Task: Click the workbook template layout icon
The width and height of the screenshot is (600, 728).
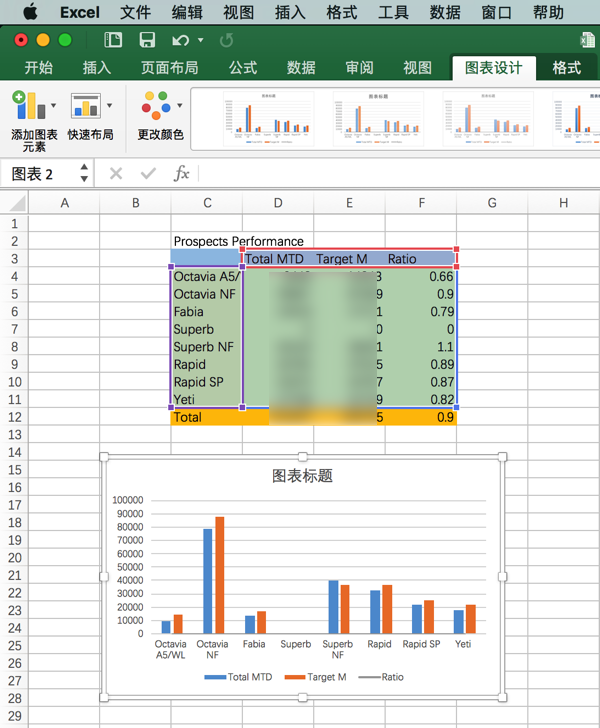Action: tap(113, 40)
